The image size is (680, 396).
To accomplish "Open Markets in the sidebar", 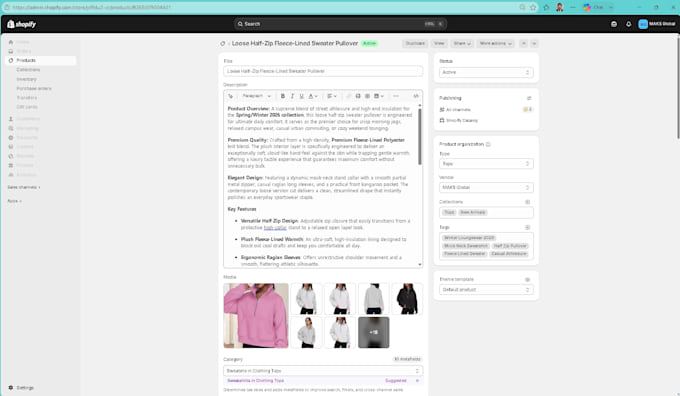I will 25,156.
